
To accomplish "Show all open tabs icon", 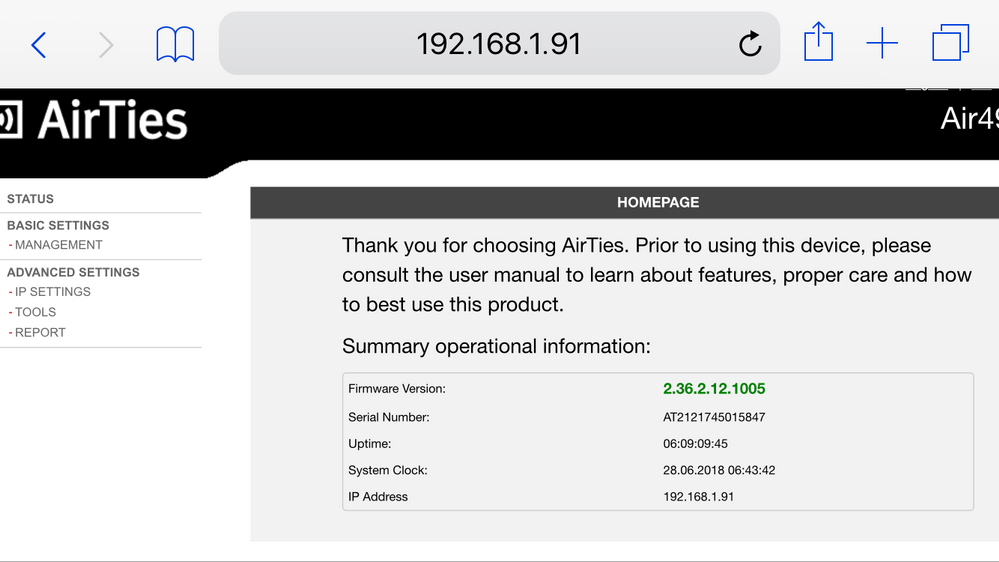I will (950, 44).
